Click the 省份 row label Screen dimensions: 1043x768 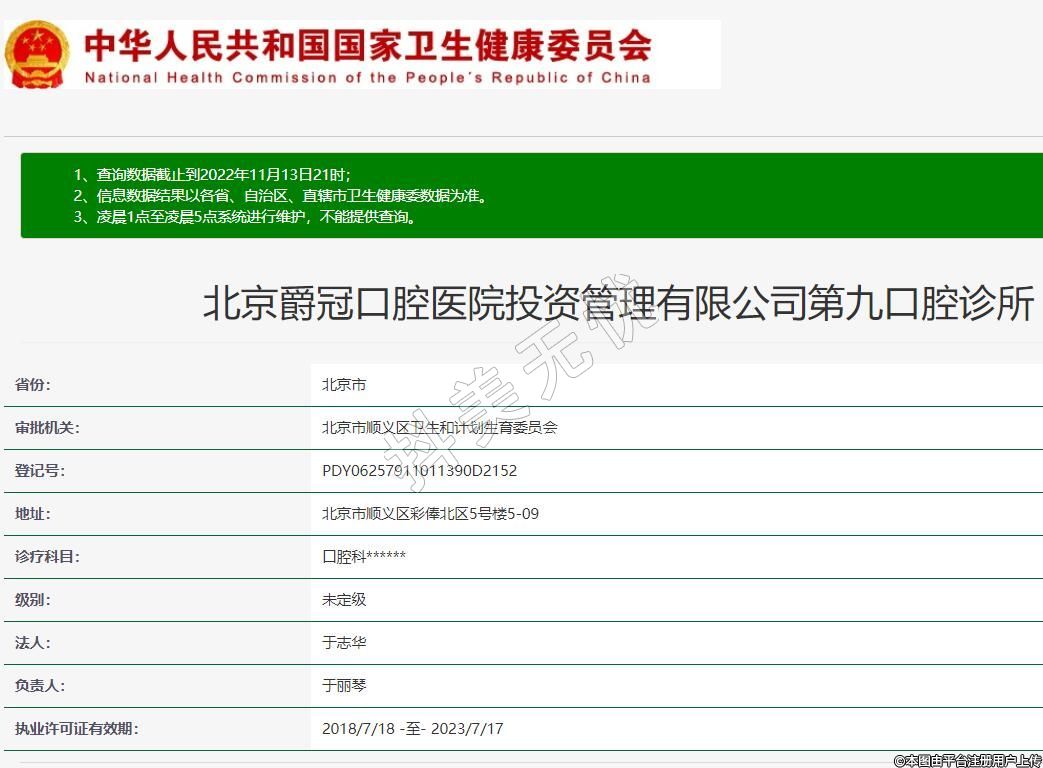coord(33,385)
